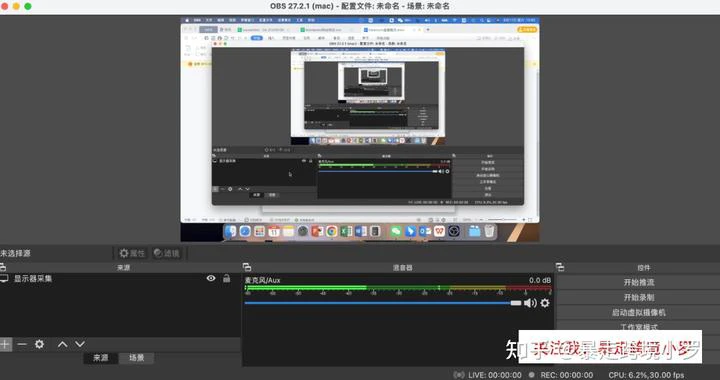Select the 显示器采集 source item

[120, 278]
